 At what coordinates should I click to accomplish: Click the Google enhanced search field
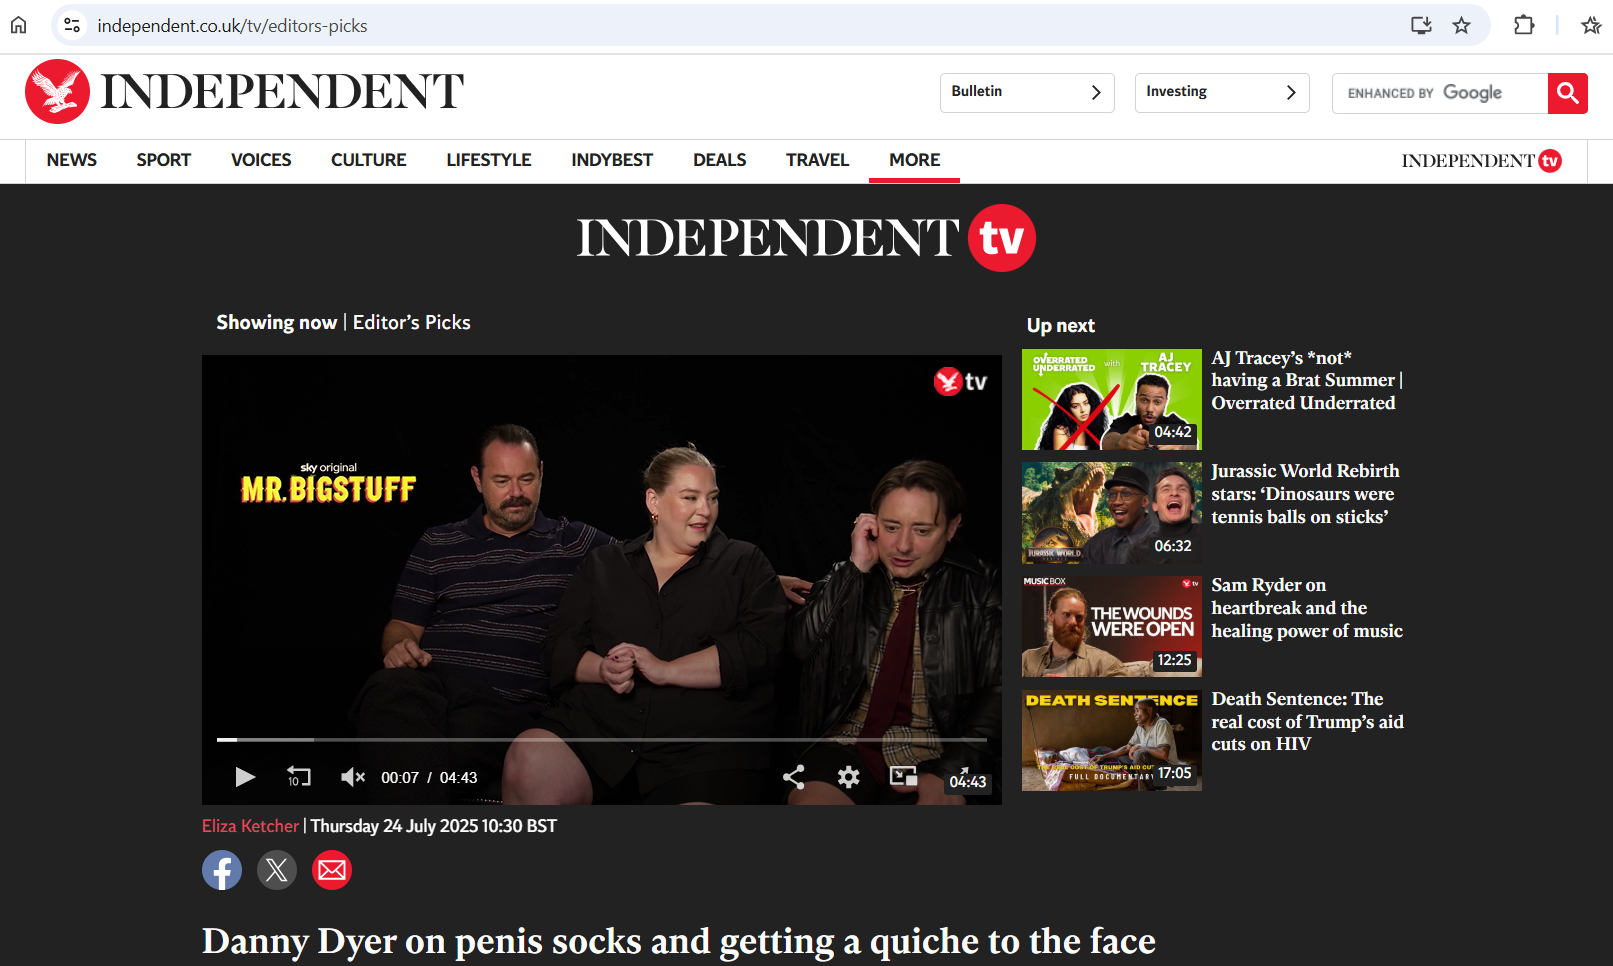(1440, 93)
